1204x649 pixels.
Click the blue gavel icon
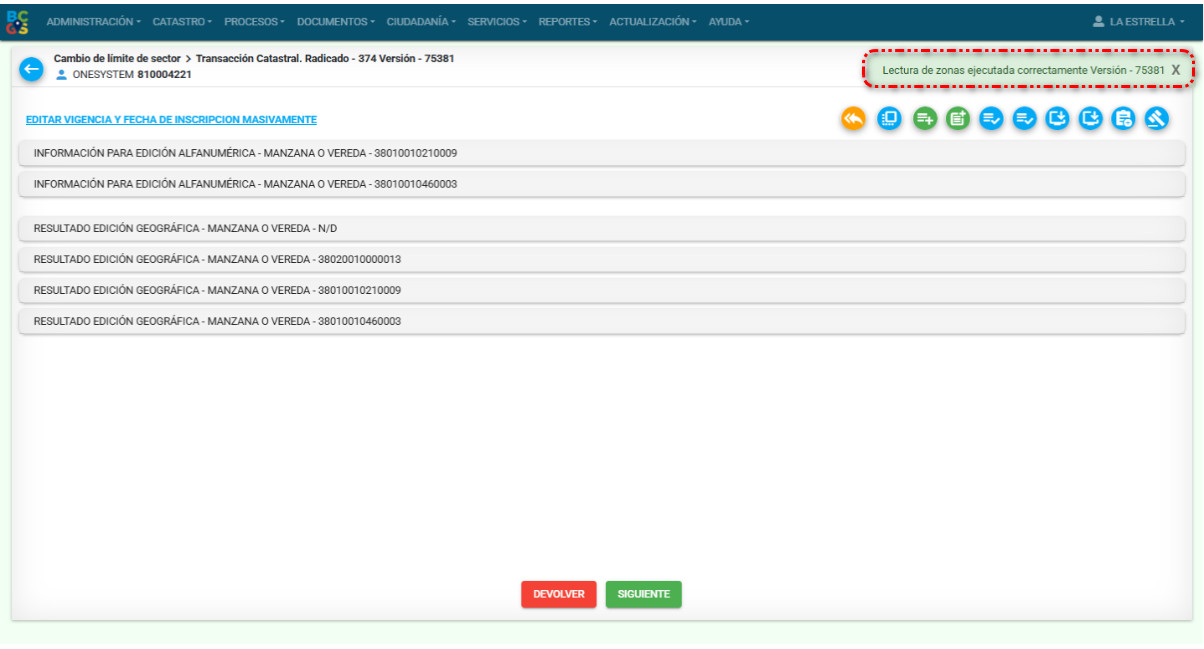click(1157, 119)
